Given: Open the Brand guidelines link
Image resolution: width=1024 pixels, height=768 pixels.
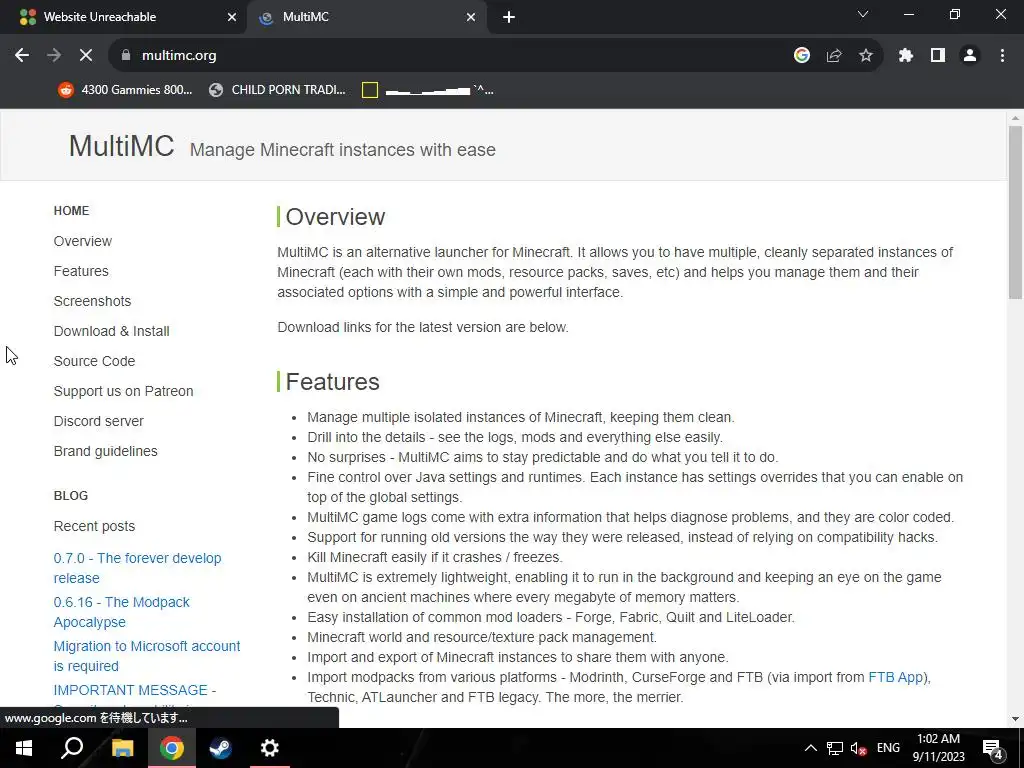Looking at the screenshot, I should (x=105, y=451).
